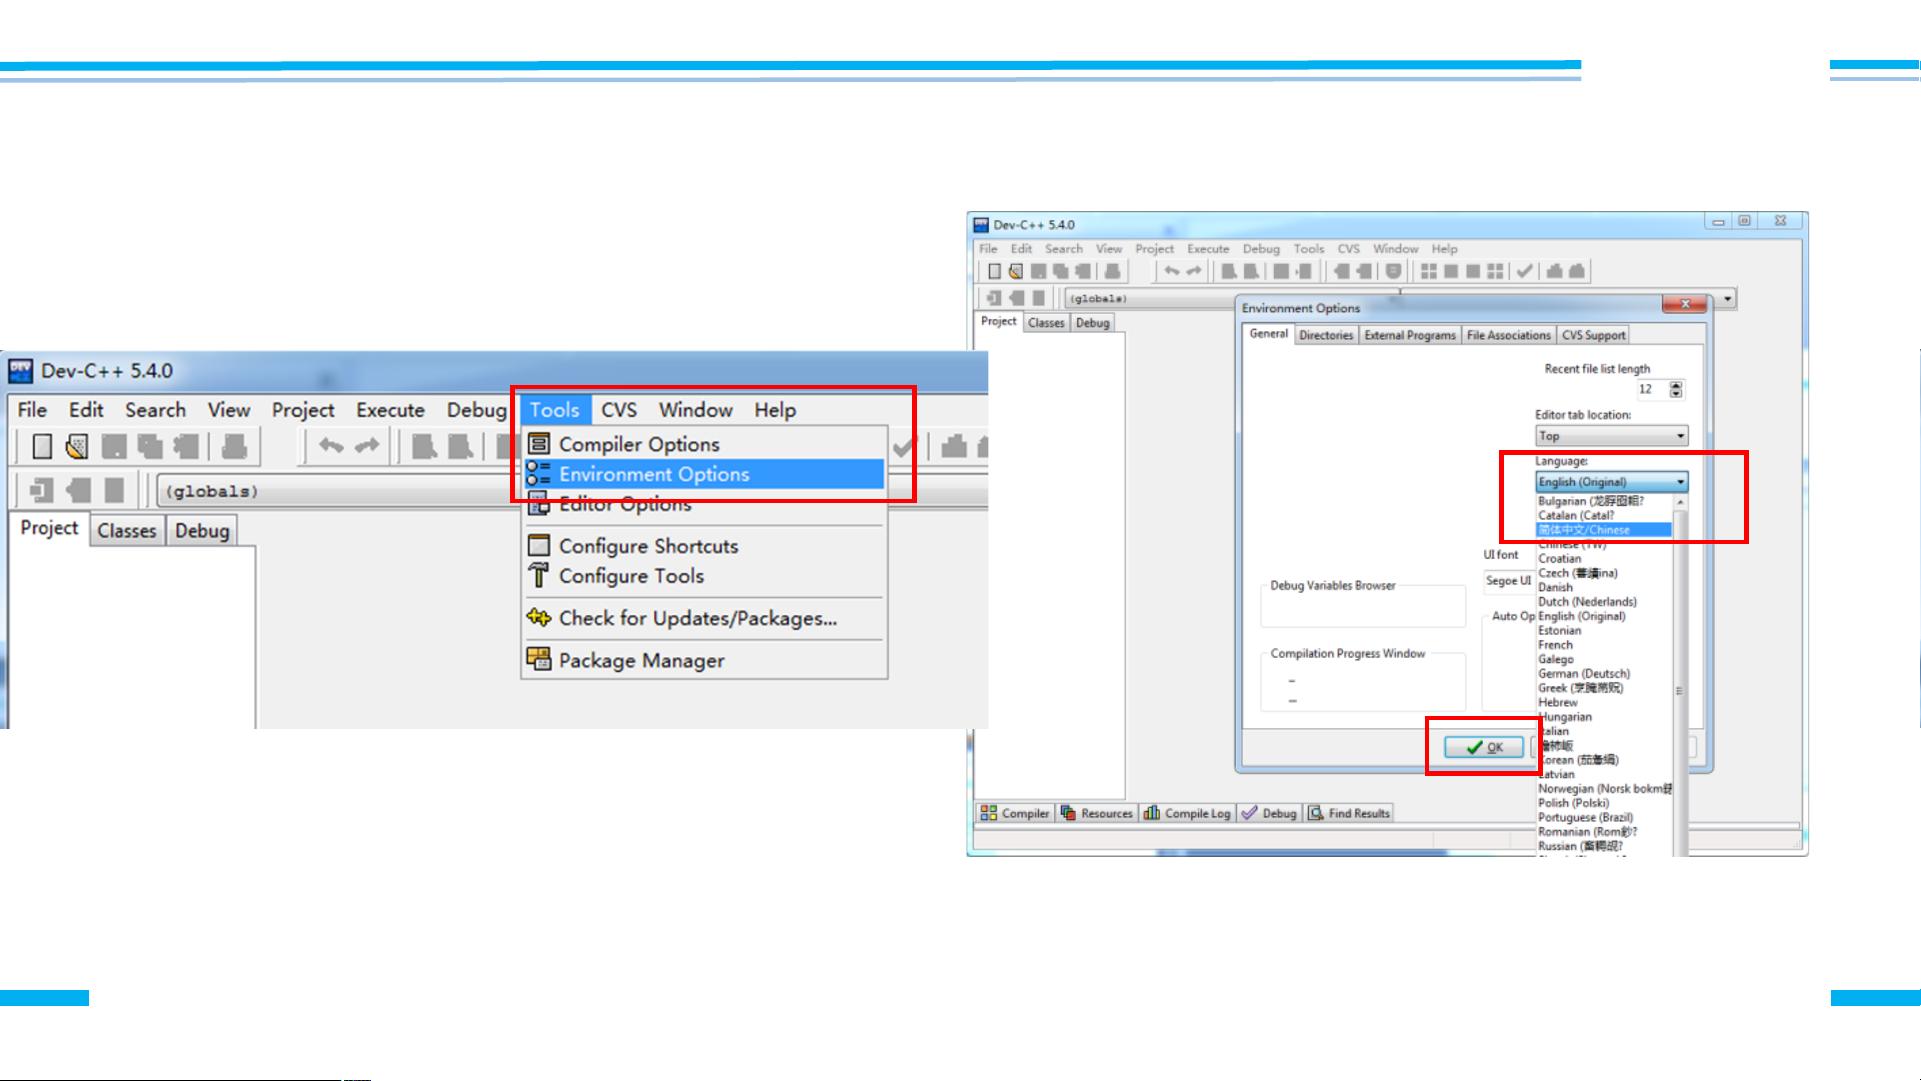Screen dimensions: 1921x1081
Task: Click four-squares Compile icon behind Environment Options
Action: [x=1428, y=271]
